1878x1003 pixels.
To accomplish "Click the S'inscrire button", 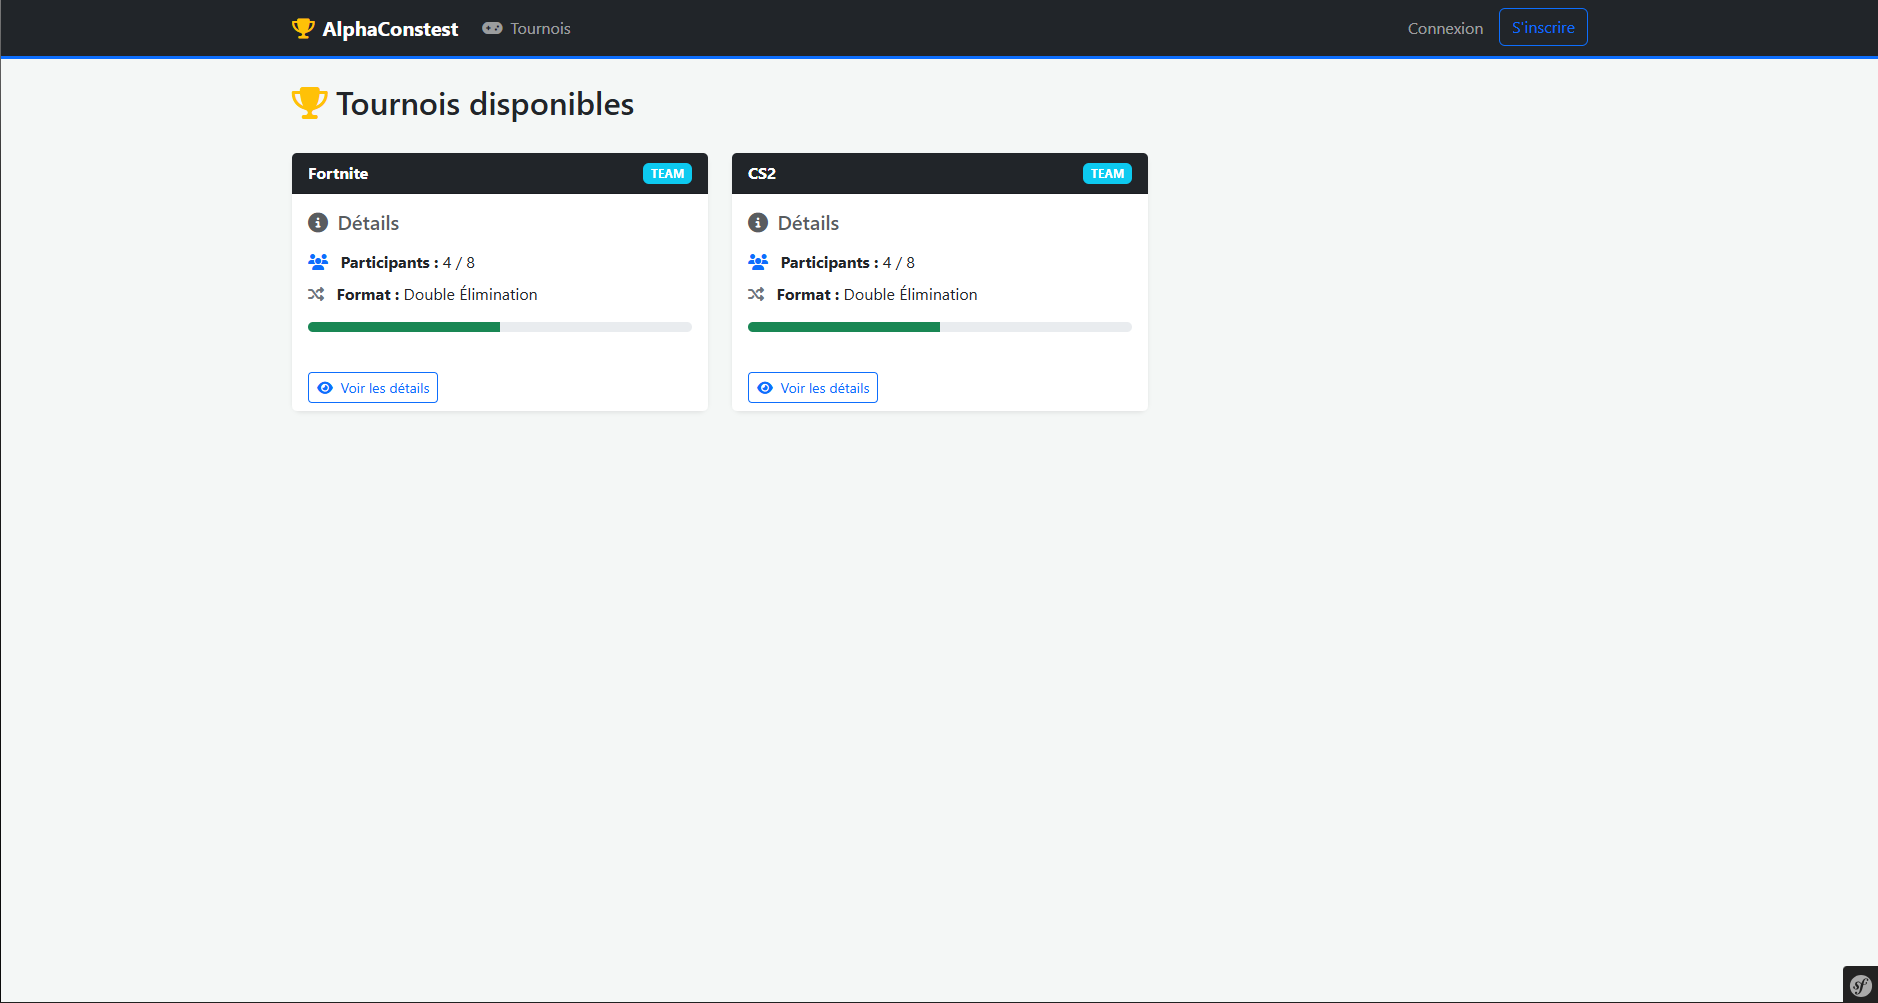I will (x=1543, y=27).
